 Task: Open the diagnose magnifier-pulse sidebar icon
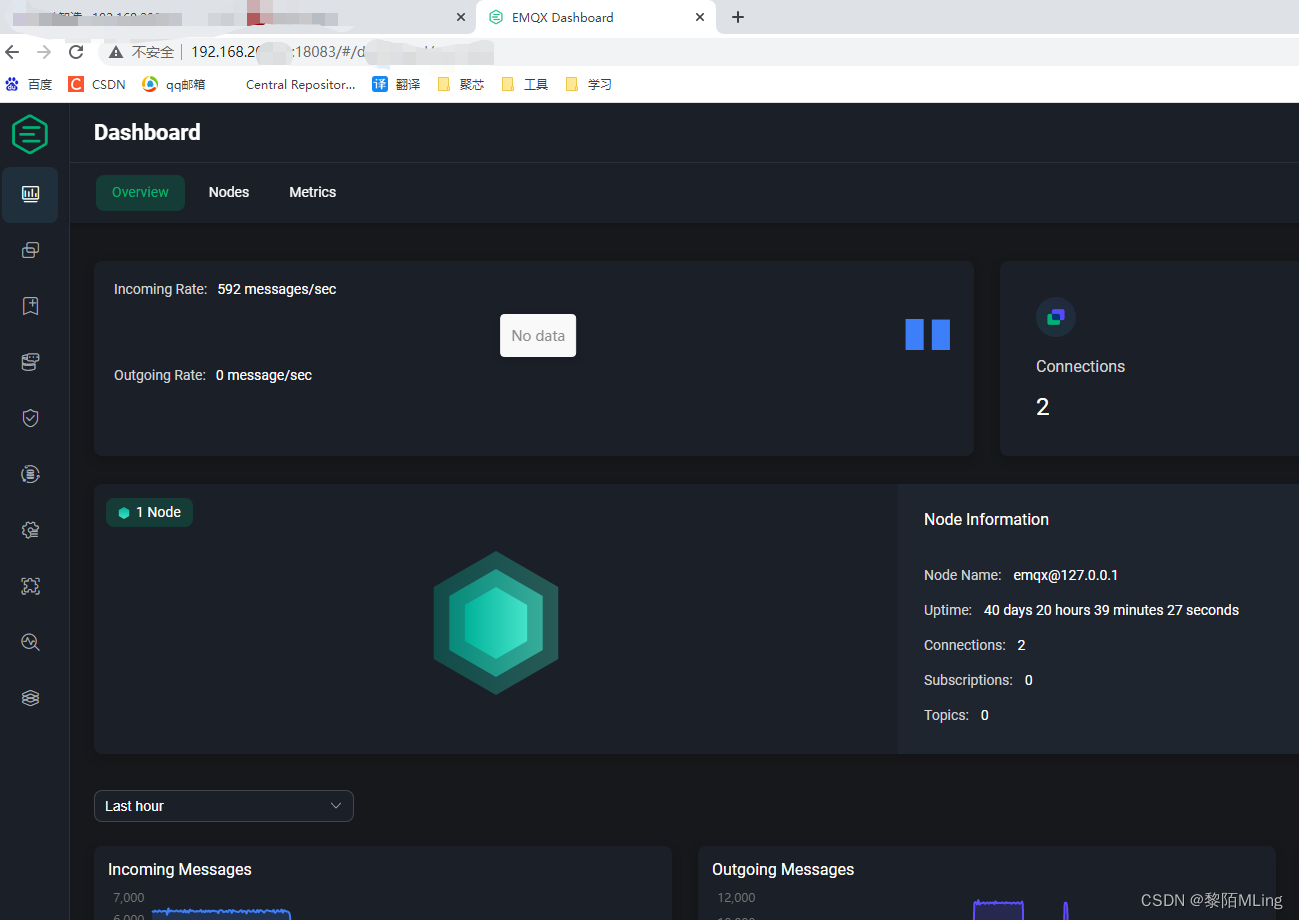[30, 642]
